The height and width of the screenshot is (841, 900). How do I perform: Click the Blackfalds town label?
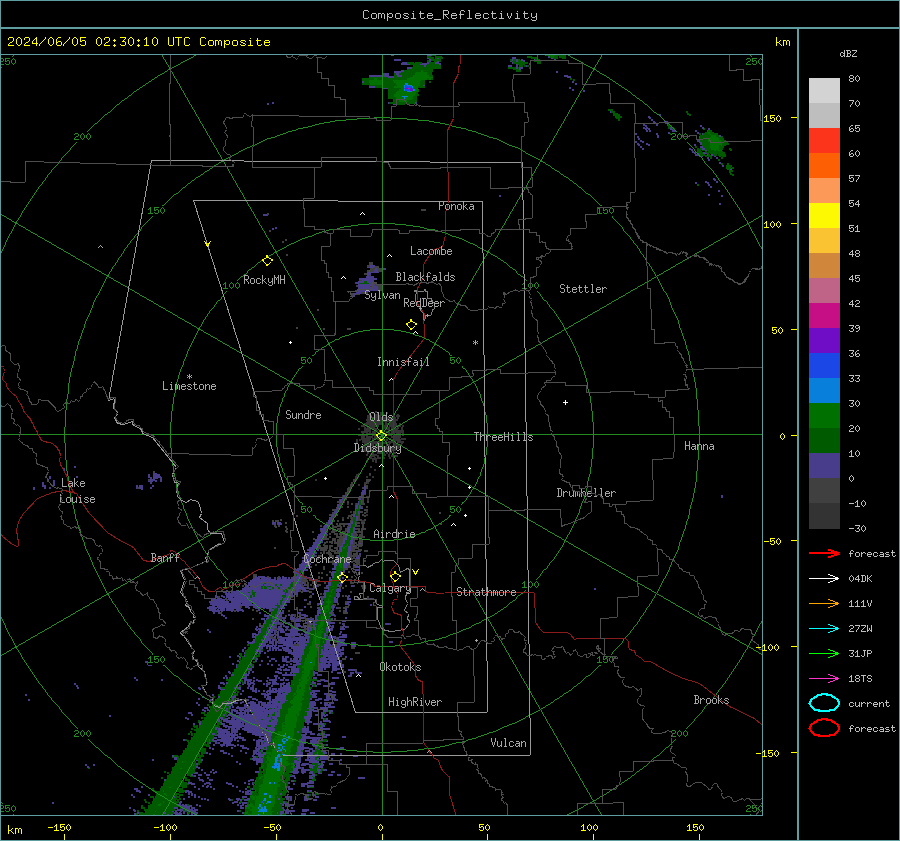coord(425,277)
